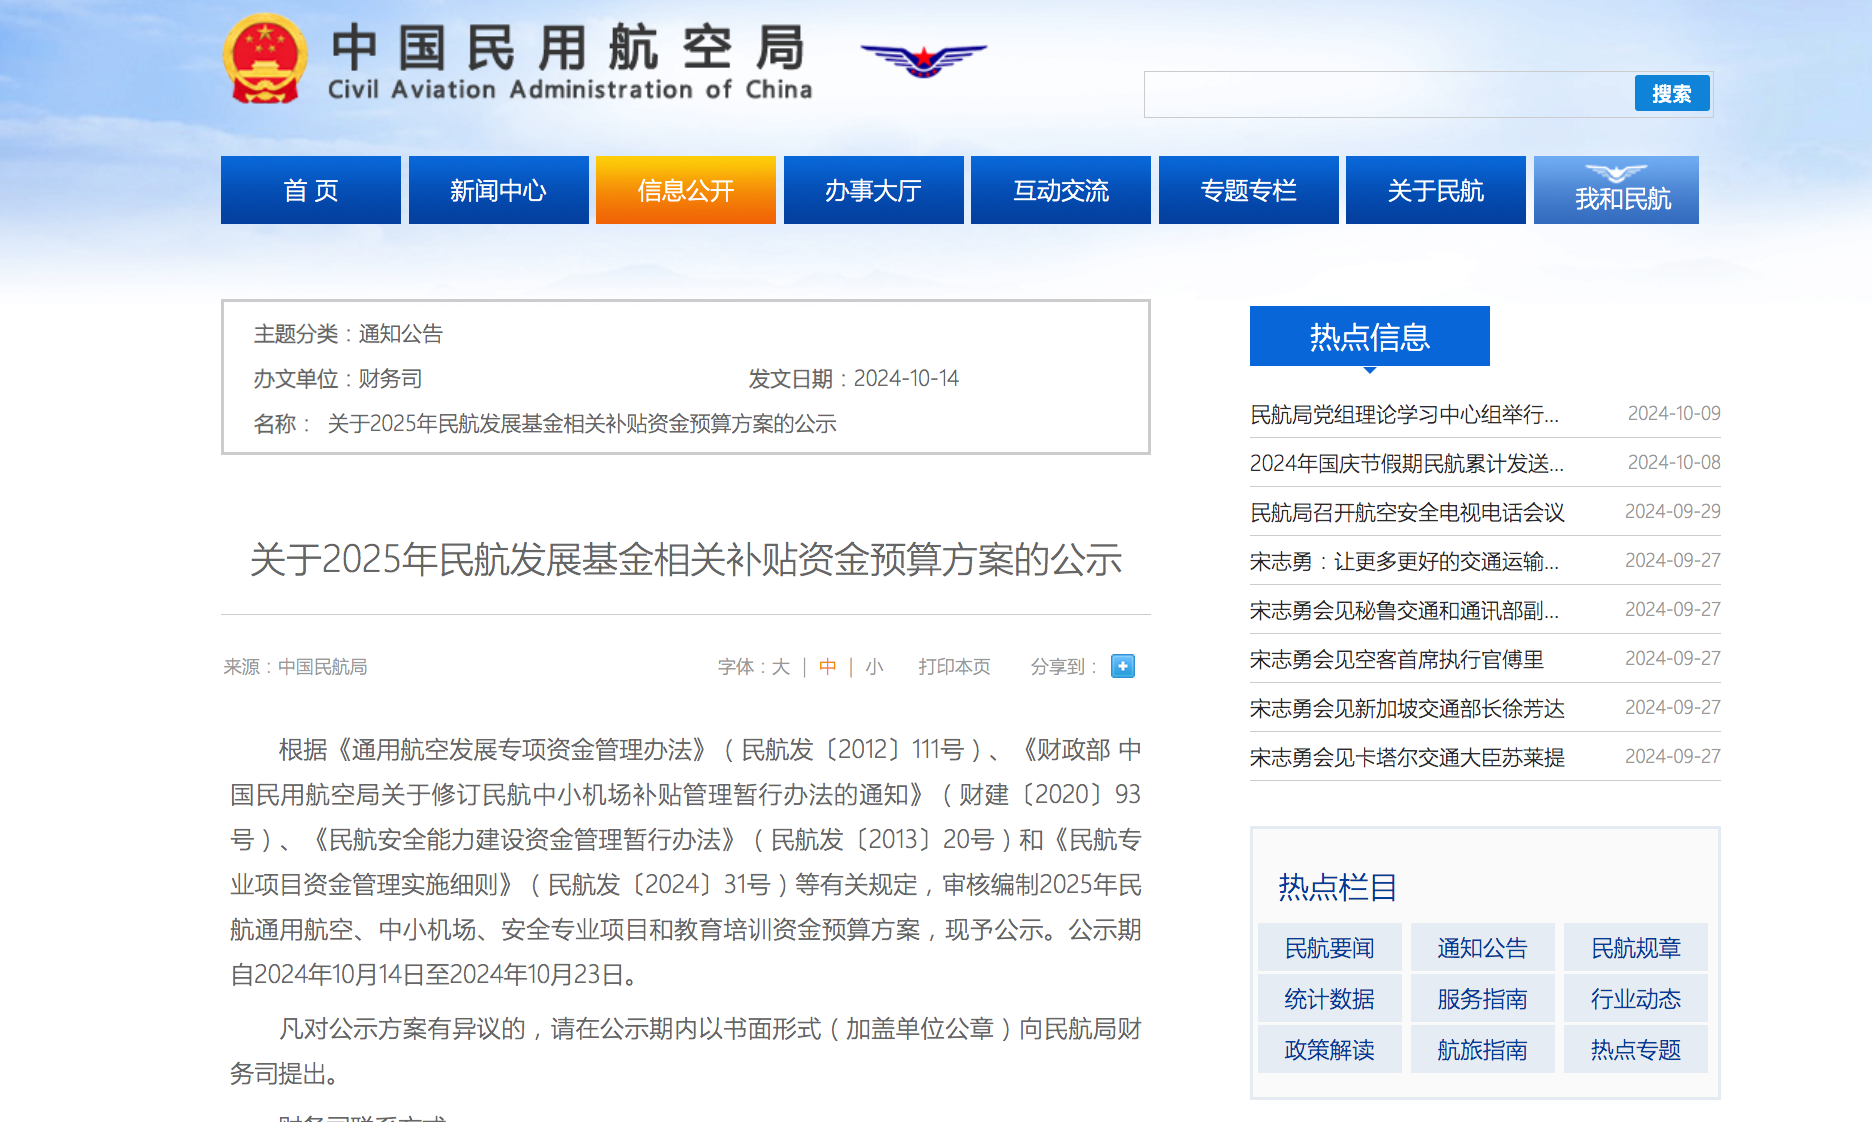Open 通知公告 in 热点栏目
This screenshot has width=1872, height=1122.
click(x=1482, y=948)
